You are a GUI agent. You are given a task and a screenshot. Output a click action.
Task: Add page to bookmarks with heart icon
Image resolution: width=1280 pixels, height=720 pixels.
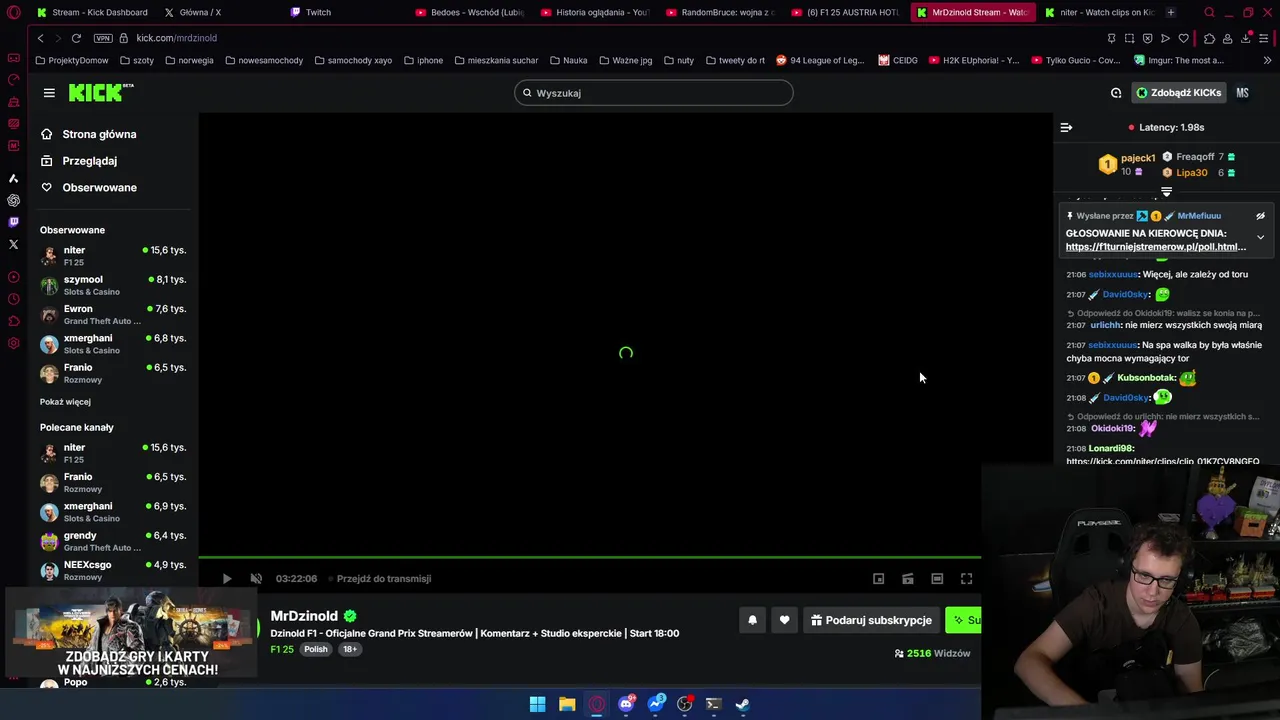click(1183, 38)
